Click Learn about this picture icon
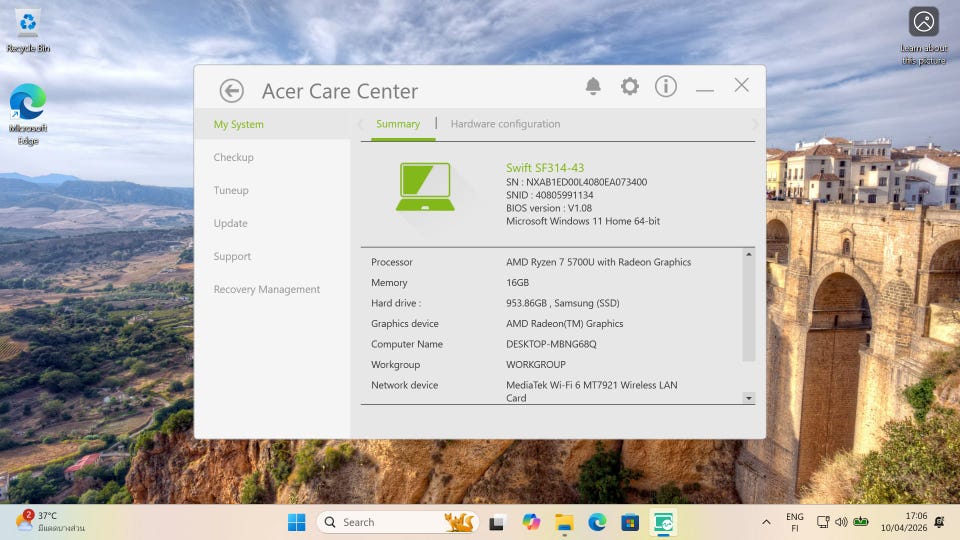Screen dimensions: 960x540 tap(923, 36)
